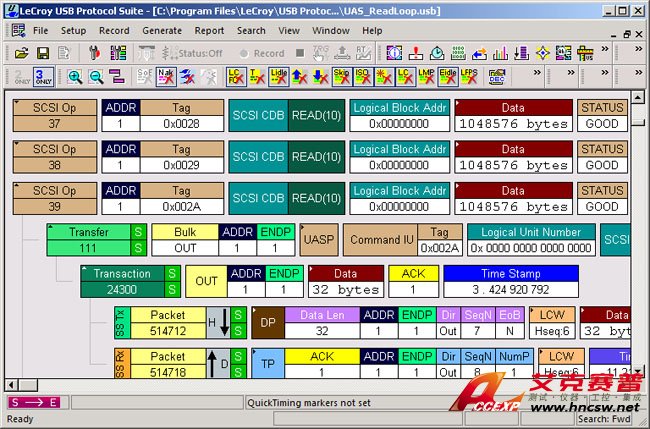Open the Report menu

pos(209,31)
